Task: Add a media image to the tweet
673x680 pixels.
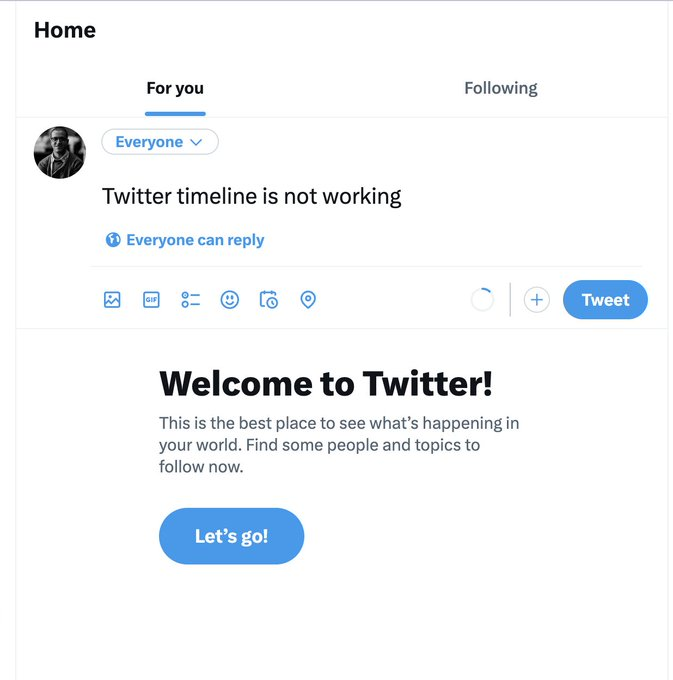Action: [x=112, y=299]
